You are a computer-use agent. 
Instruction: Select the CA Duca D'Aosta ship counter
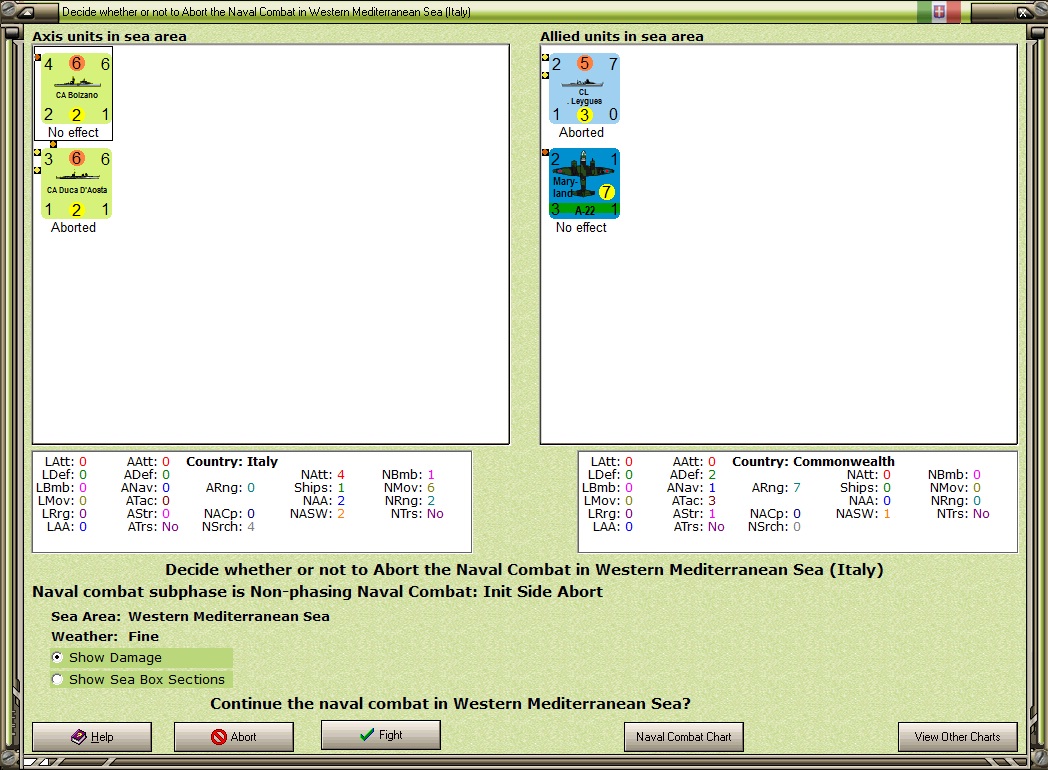click(x=76, y=184)
